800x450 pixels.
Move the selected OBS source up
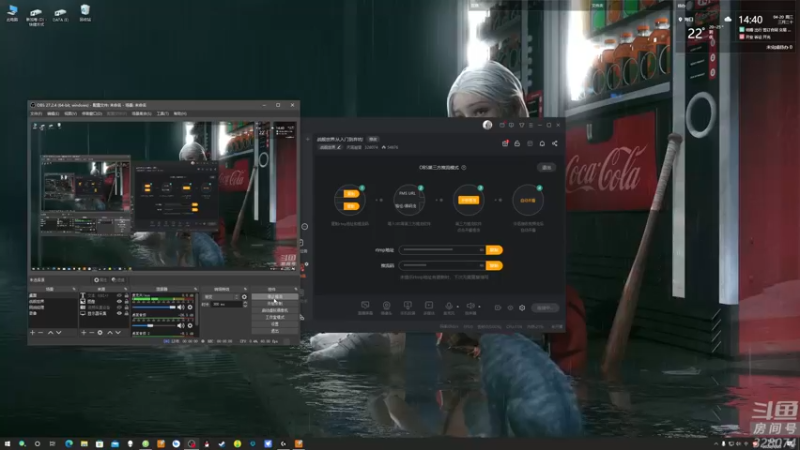(x=110, y=333)
